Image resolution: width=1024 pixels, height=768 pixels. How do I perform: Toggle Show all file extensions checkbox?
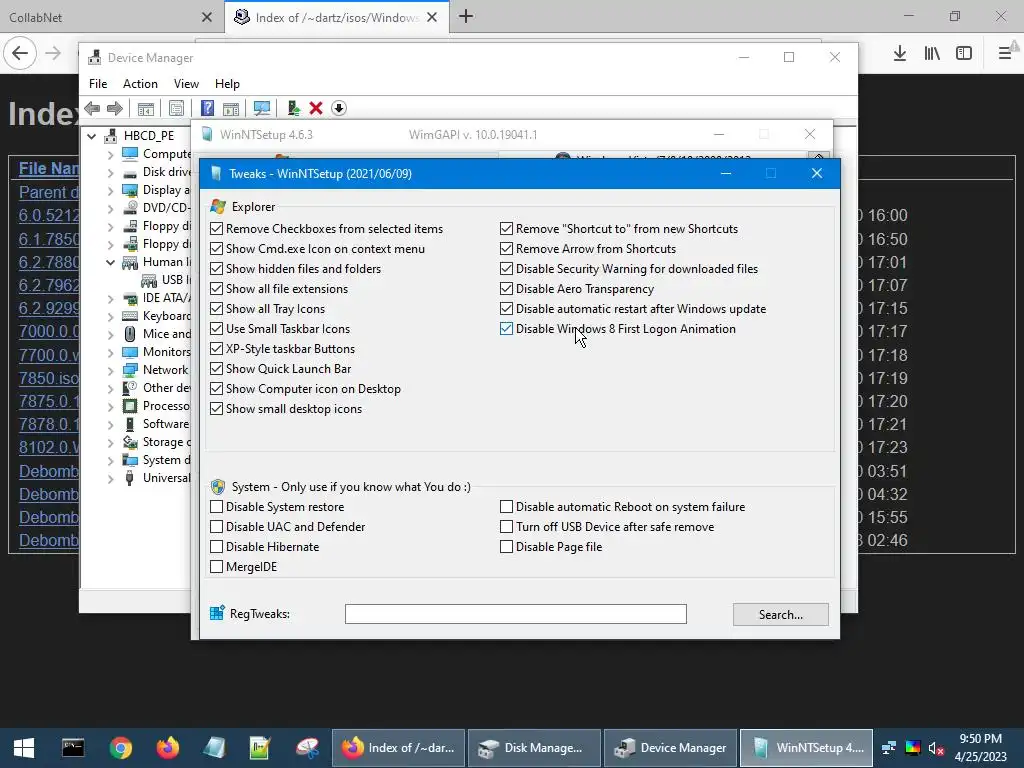tap(217, 289)
